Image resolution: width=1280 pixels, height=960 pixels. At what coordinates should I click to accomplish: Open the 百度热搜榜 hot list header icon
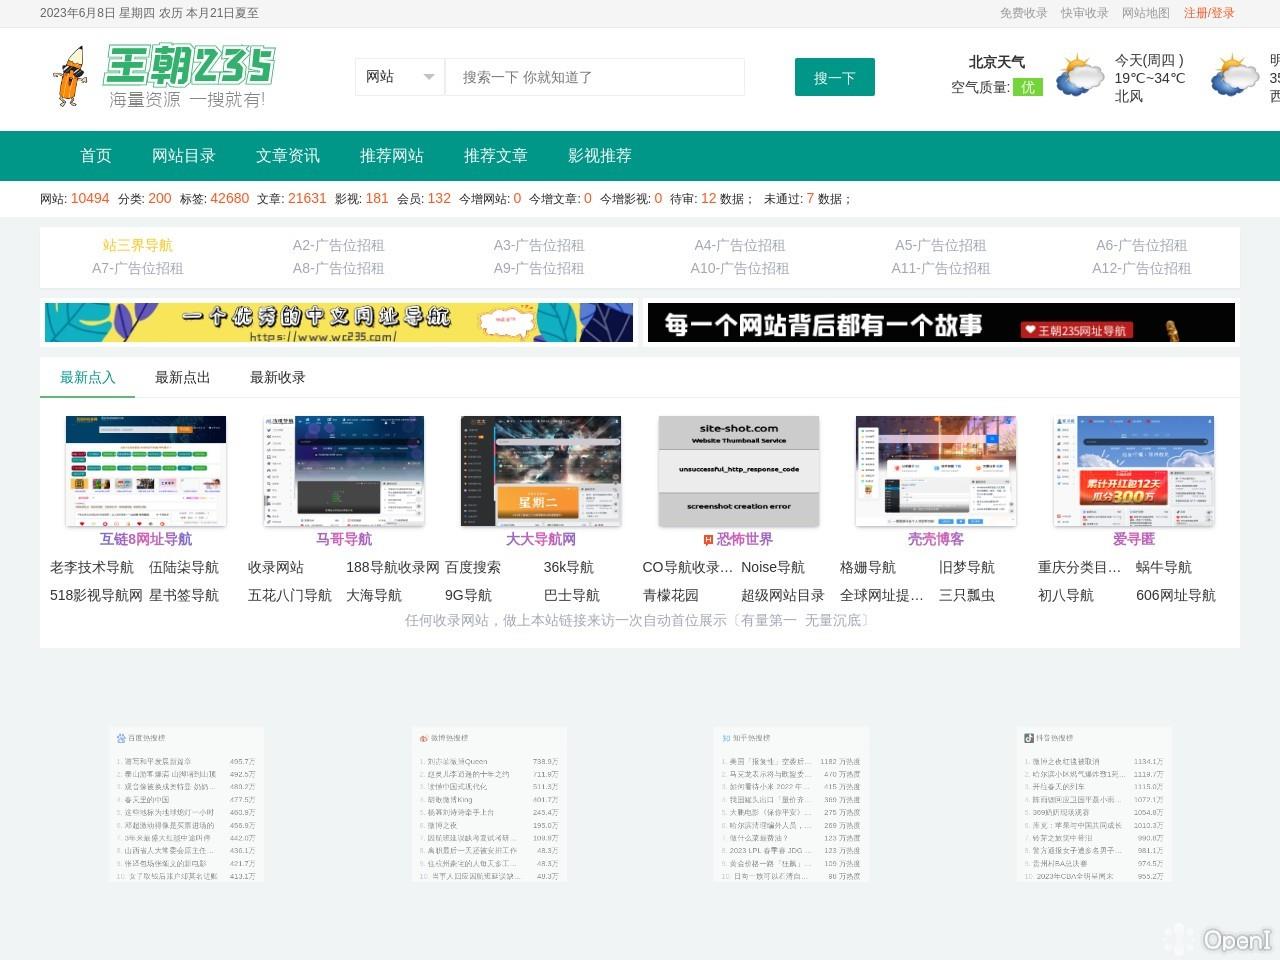121,738
